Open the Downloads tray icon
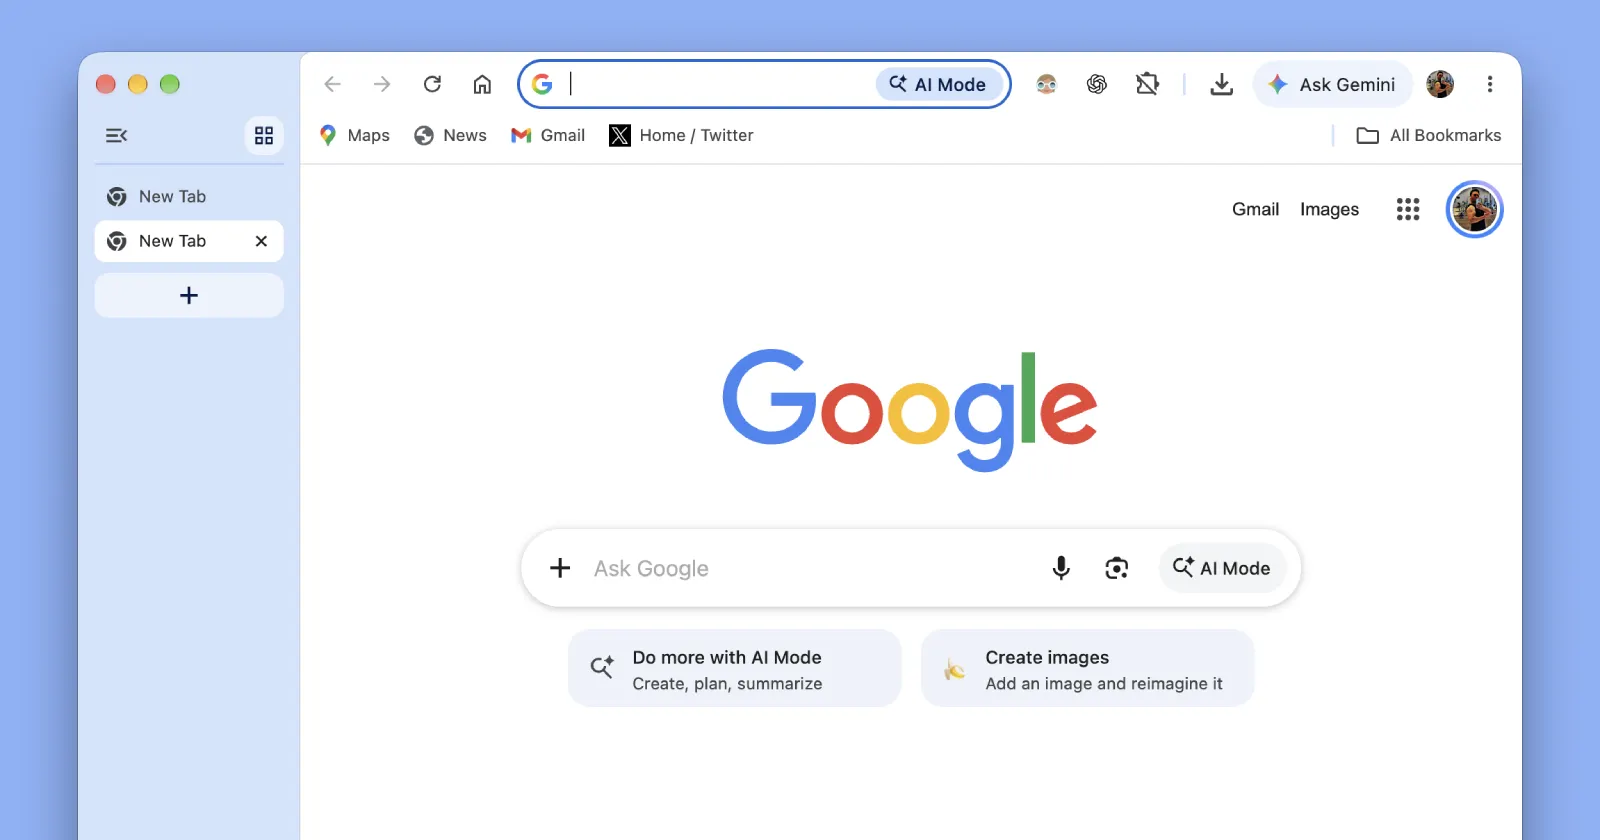1600x840 pixels. [x=1221, y=84]
